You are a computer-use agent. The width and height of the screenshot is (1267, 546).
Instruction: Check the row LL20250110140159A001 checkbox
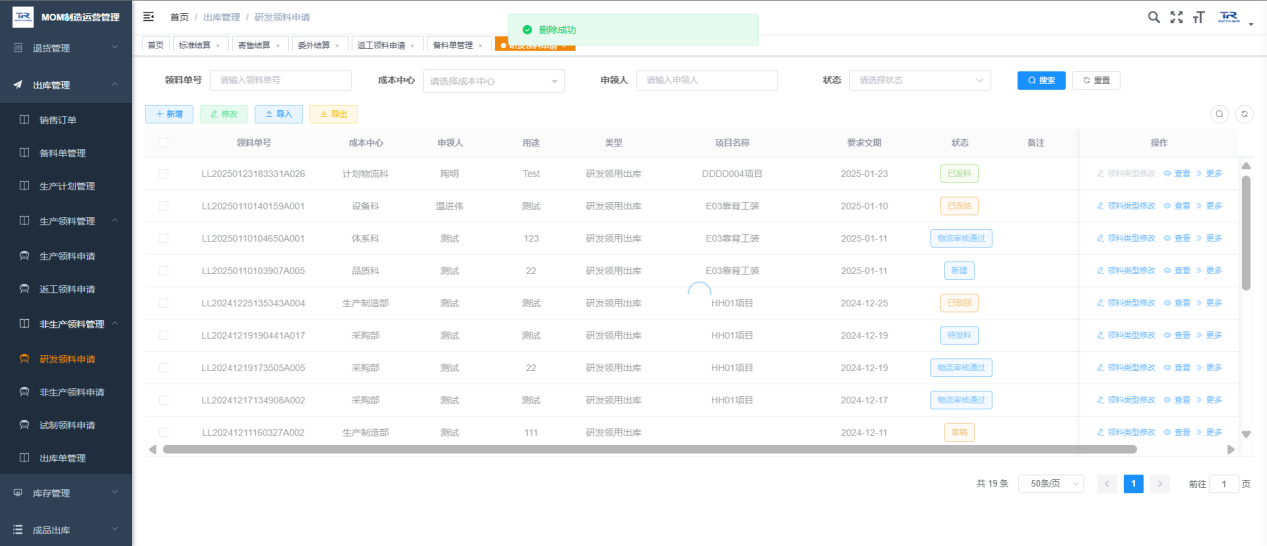pos(164,206)
